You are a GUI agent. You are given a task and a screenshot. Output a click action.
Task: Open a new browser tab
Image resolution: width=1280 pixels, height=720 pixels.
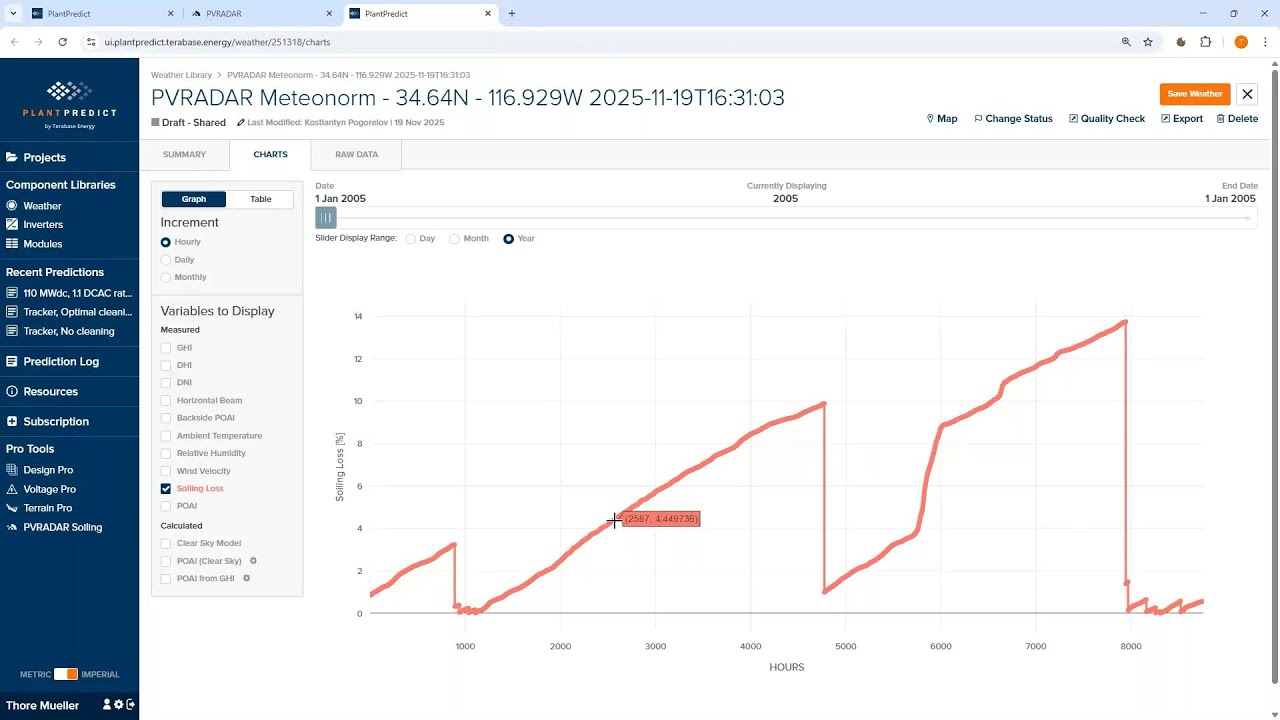(x=512, y=14)
